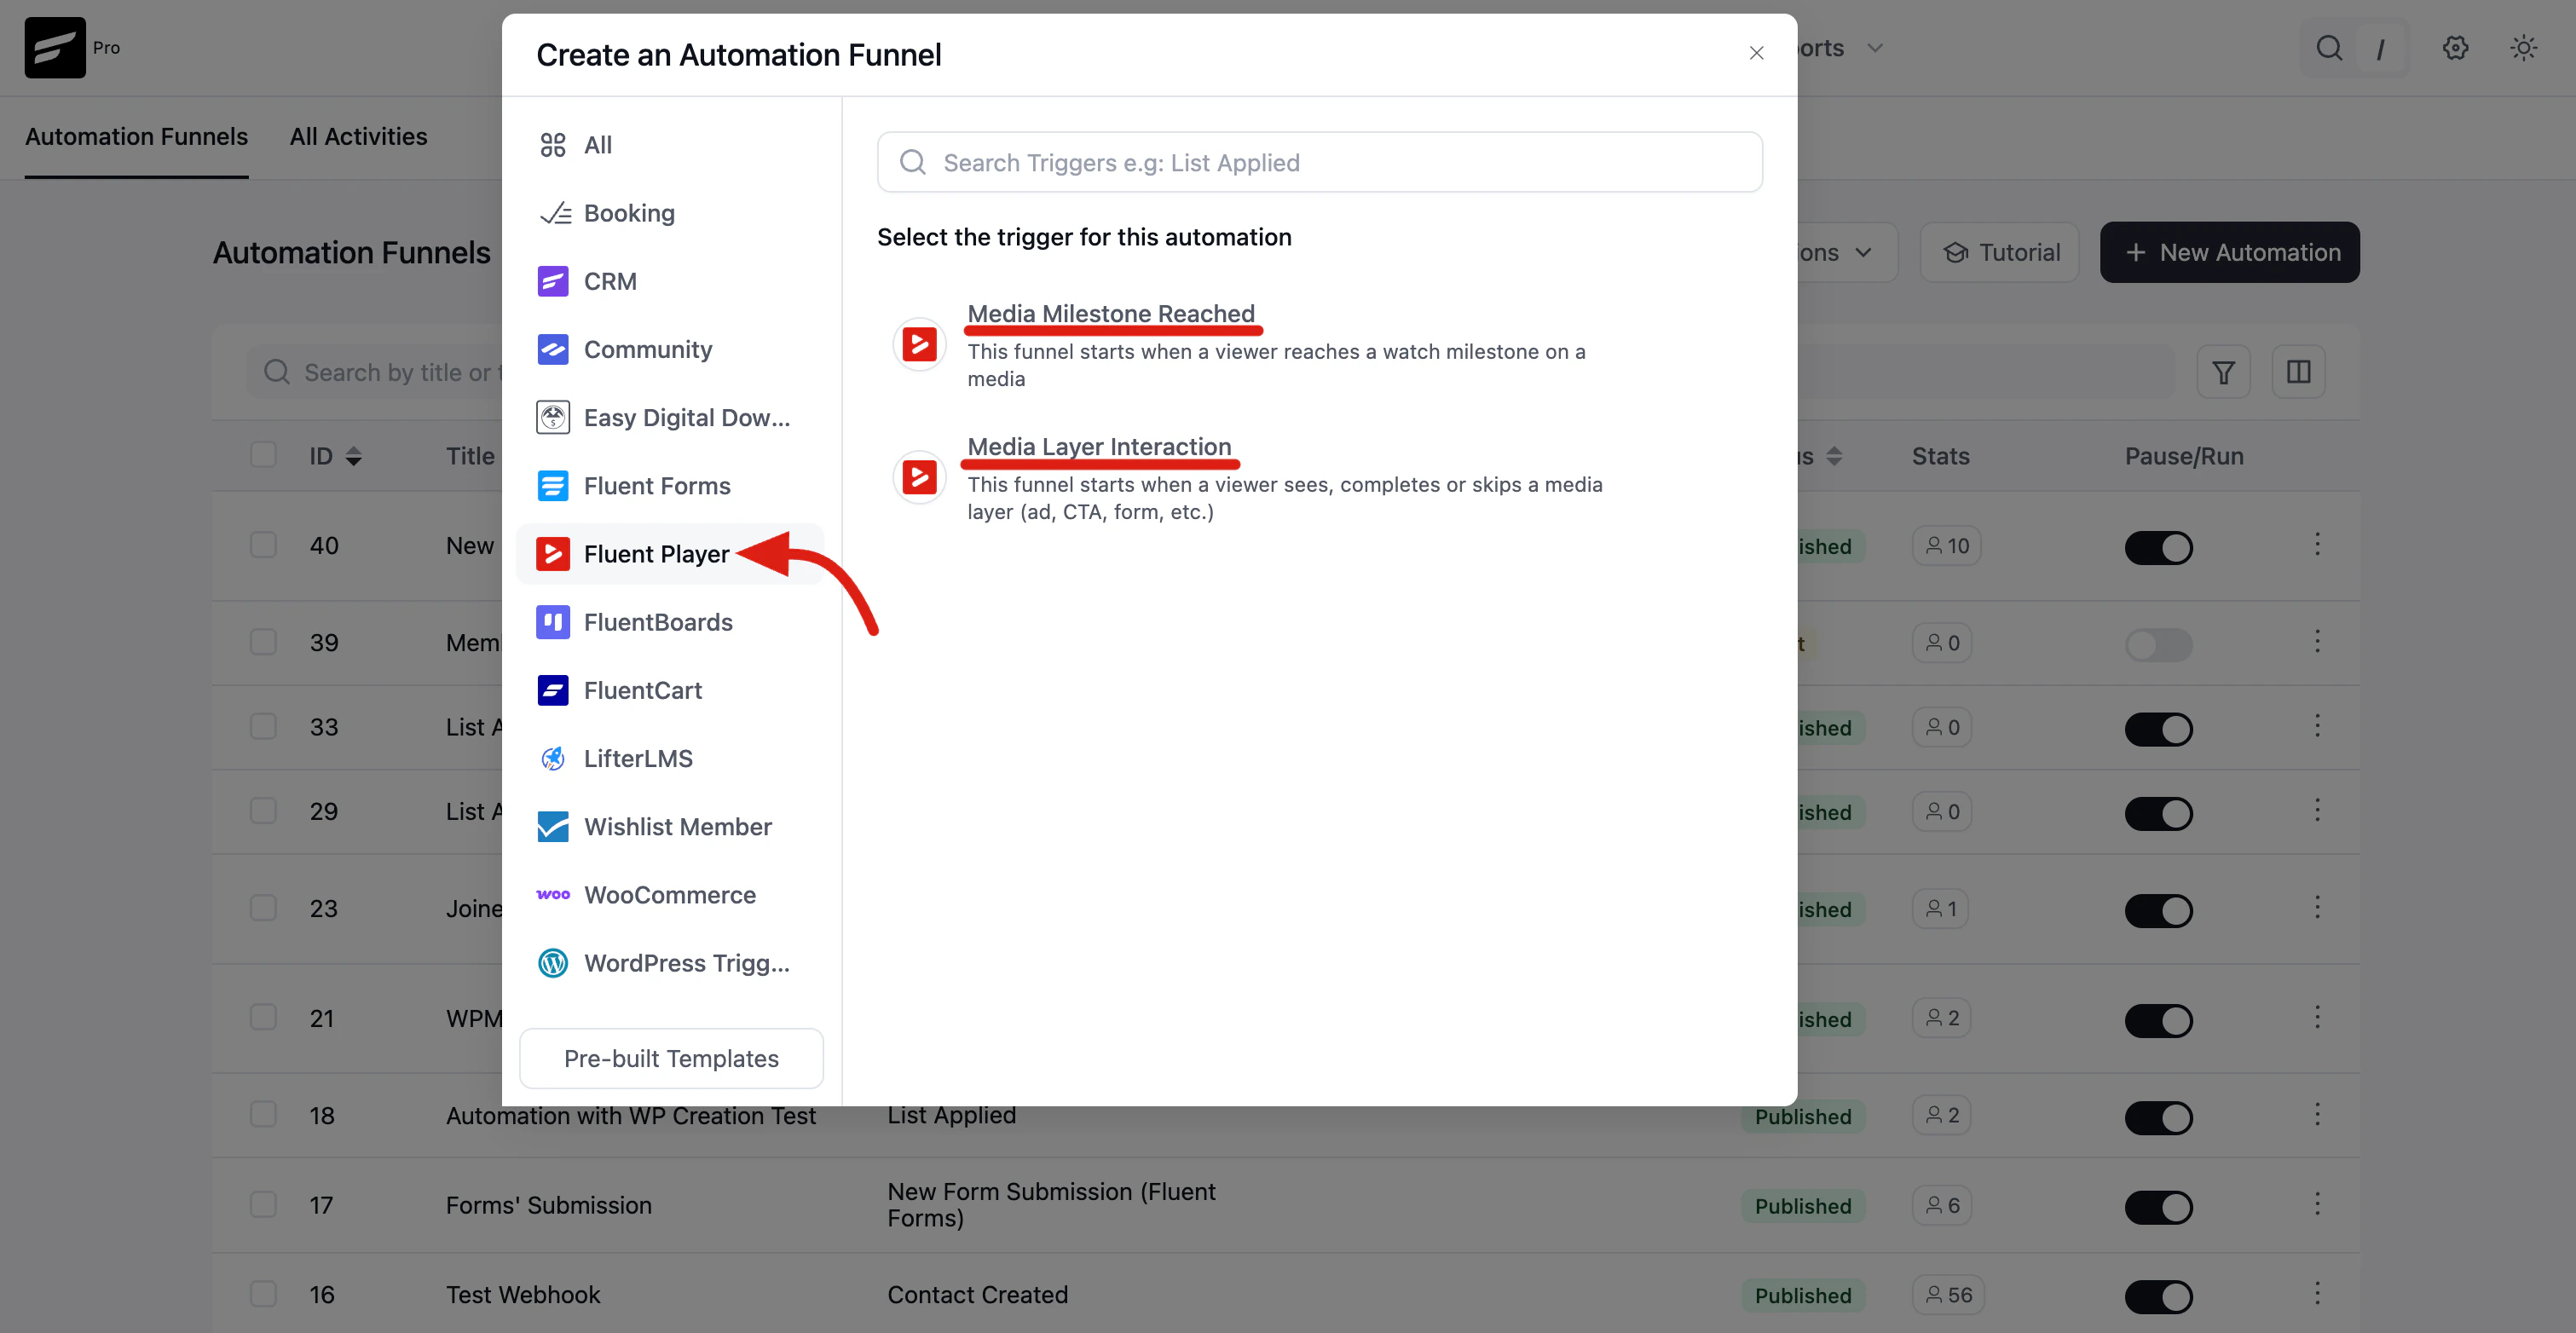Click the FluentBoards icon
The height and width of the screenshot is (1333, 2576).
tap(553, 622)
